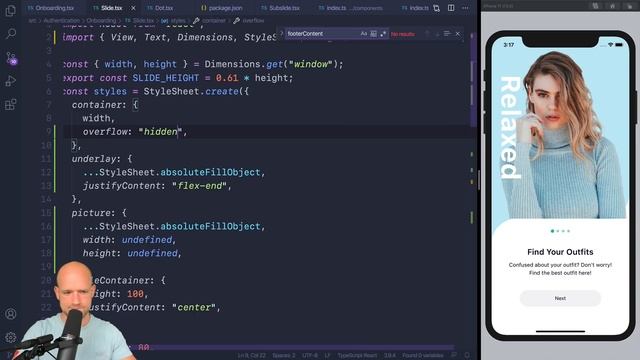Expand the replace toggle in find widget
Screen dimensions: 640x360
pyautogui.click(x=281, y=34)
